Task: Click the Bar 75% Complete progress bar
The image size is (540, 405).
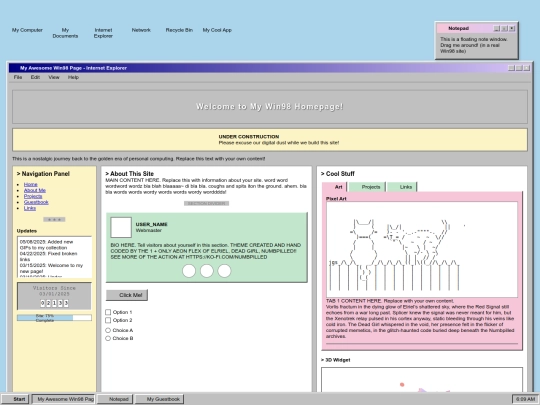Action: pyautogui.click(x=54, y=318)
